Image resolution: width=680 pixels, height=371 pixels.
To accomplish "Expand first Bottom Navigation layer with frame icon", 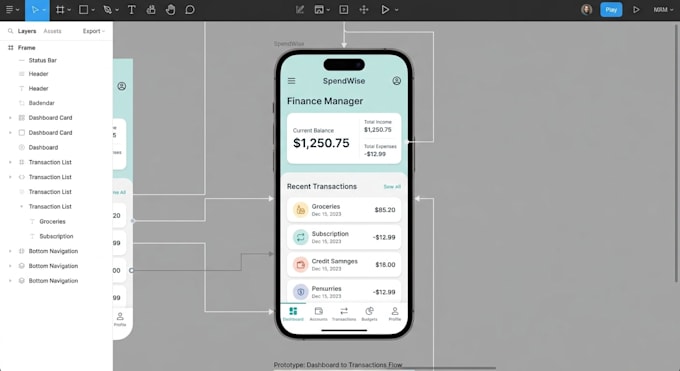I will 10,251.
